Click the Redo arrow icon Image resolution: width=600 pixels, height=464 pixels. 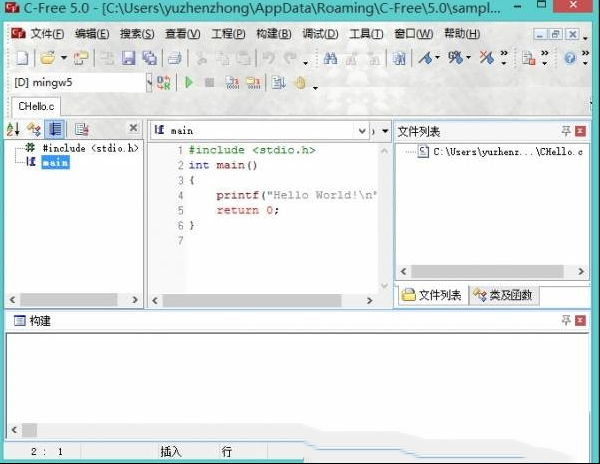coord(290,58)
